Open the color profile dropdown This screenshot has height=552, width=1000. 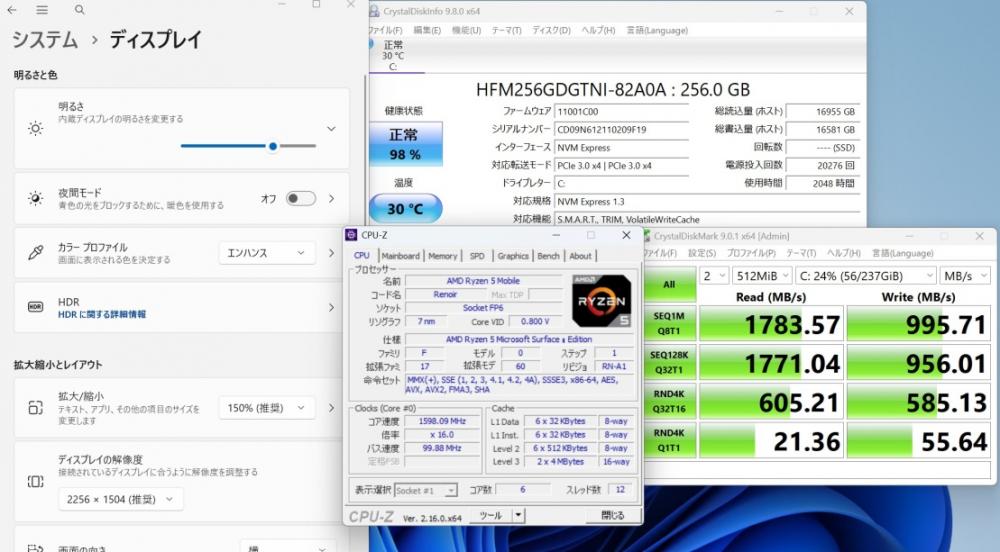[267, 253]
